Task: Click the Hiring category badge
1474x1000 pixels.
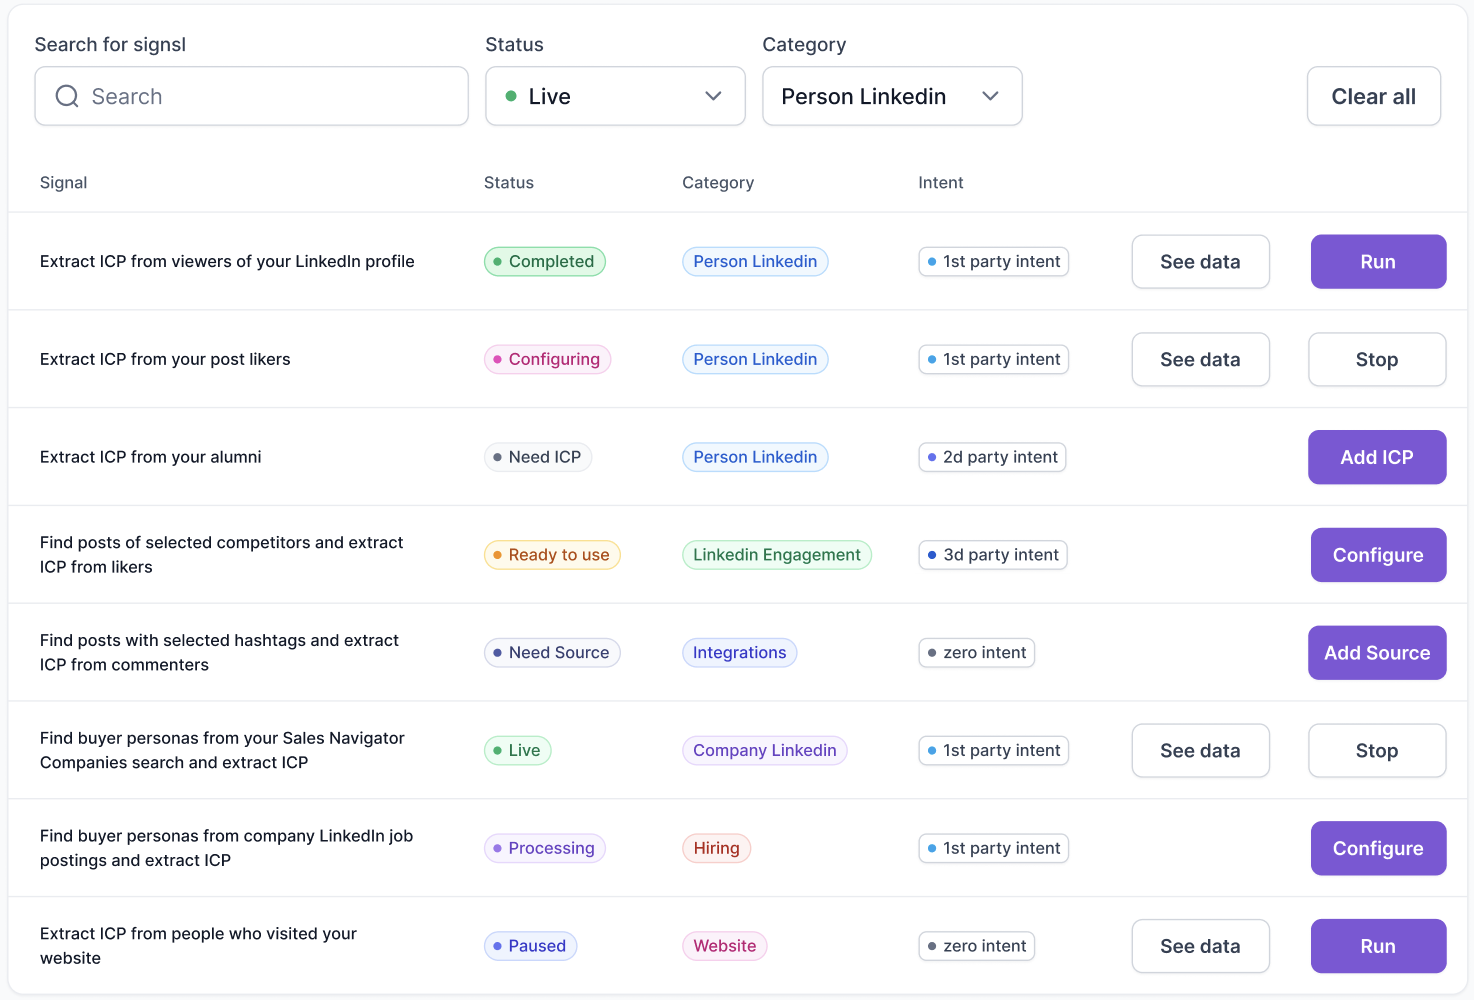Action: pos(716,847)
